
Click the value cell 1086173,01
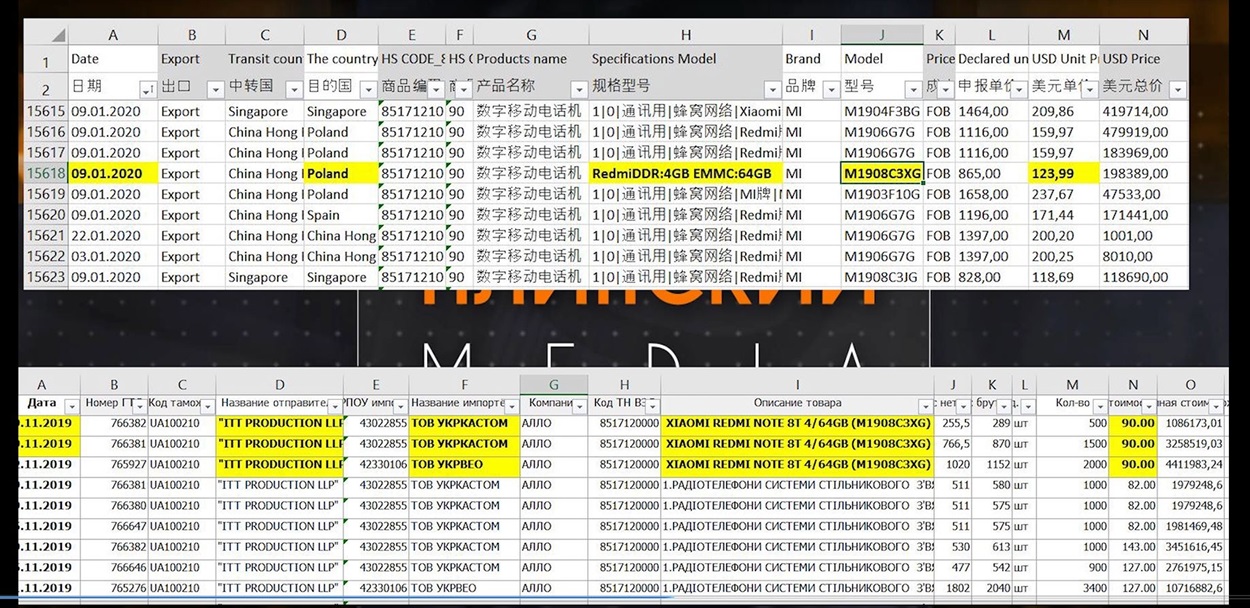pyautogui.click(x=1190, y=423)
